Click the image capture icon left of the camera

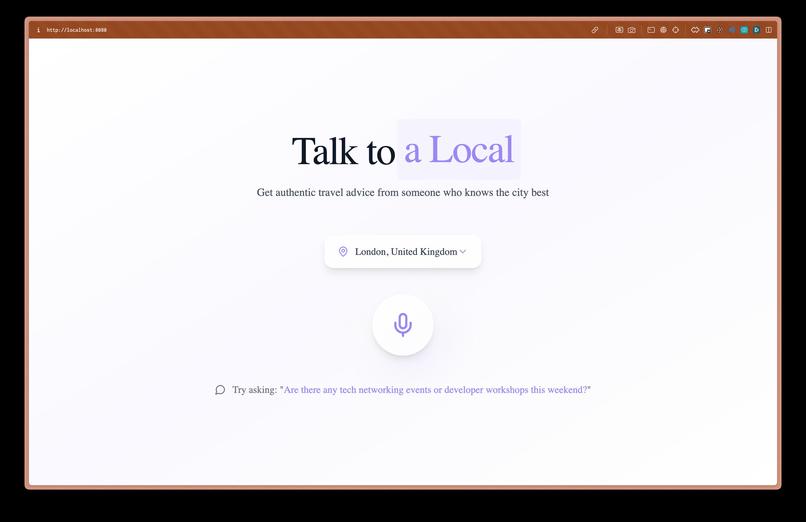click(x=619, y=30)
